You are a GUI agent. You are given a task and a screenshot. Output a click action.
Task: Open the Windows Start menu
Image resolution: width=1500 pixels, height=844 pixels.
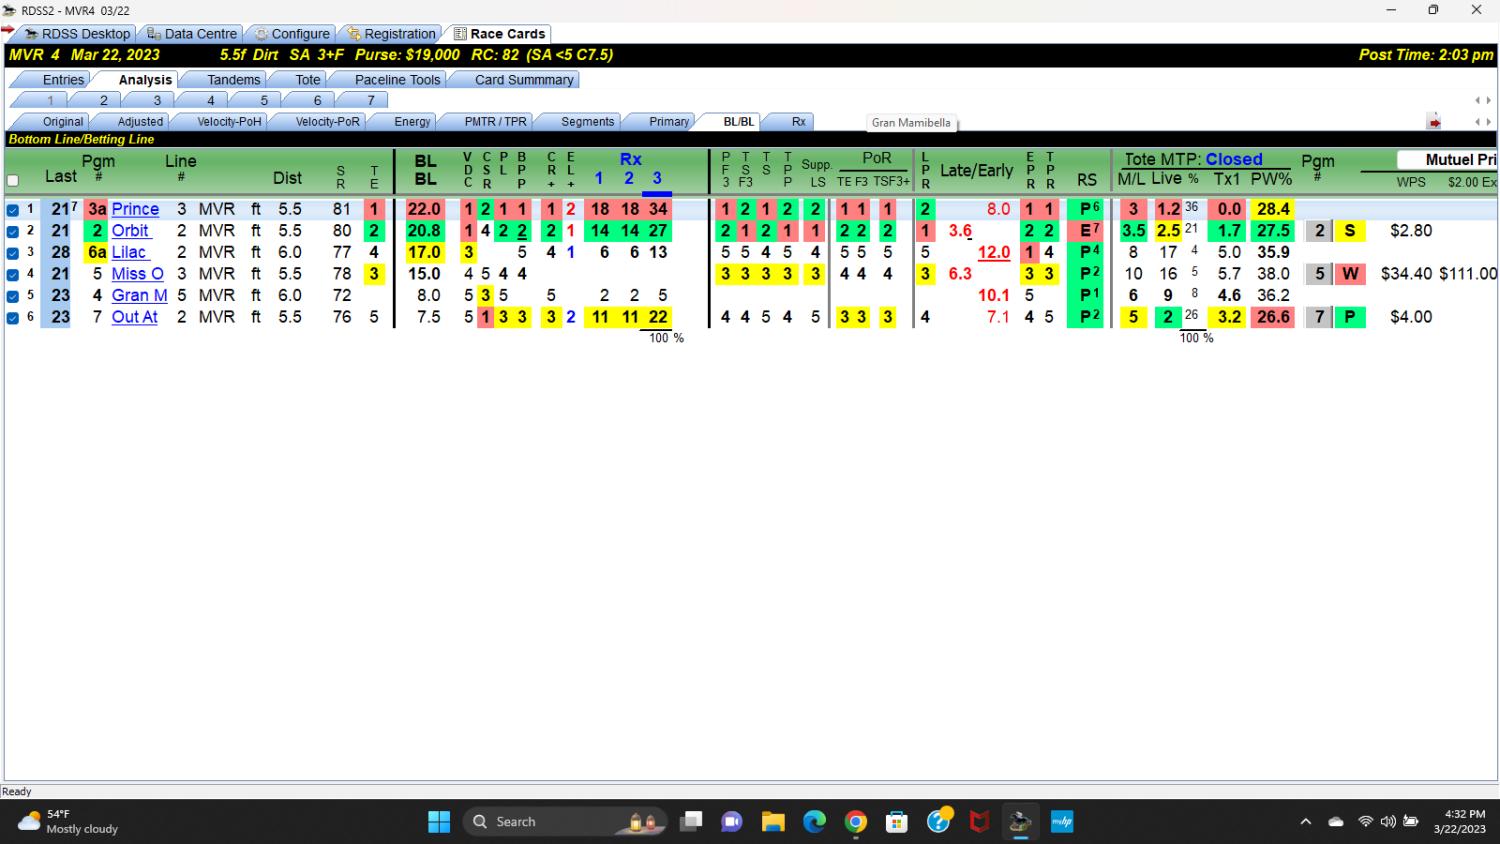click(439, 822)
